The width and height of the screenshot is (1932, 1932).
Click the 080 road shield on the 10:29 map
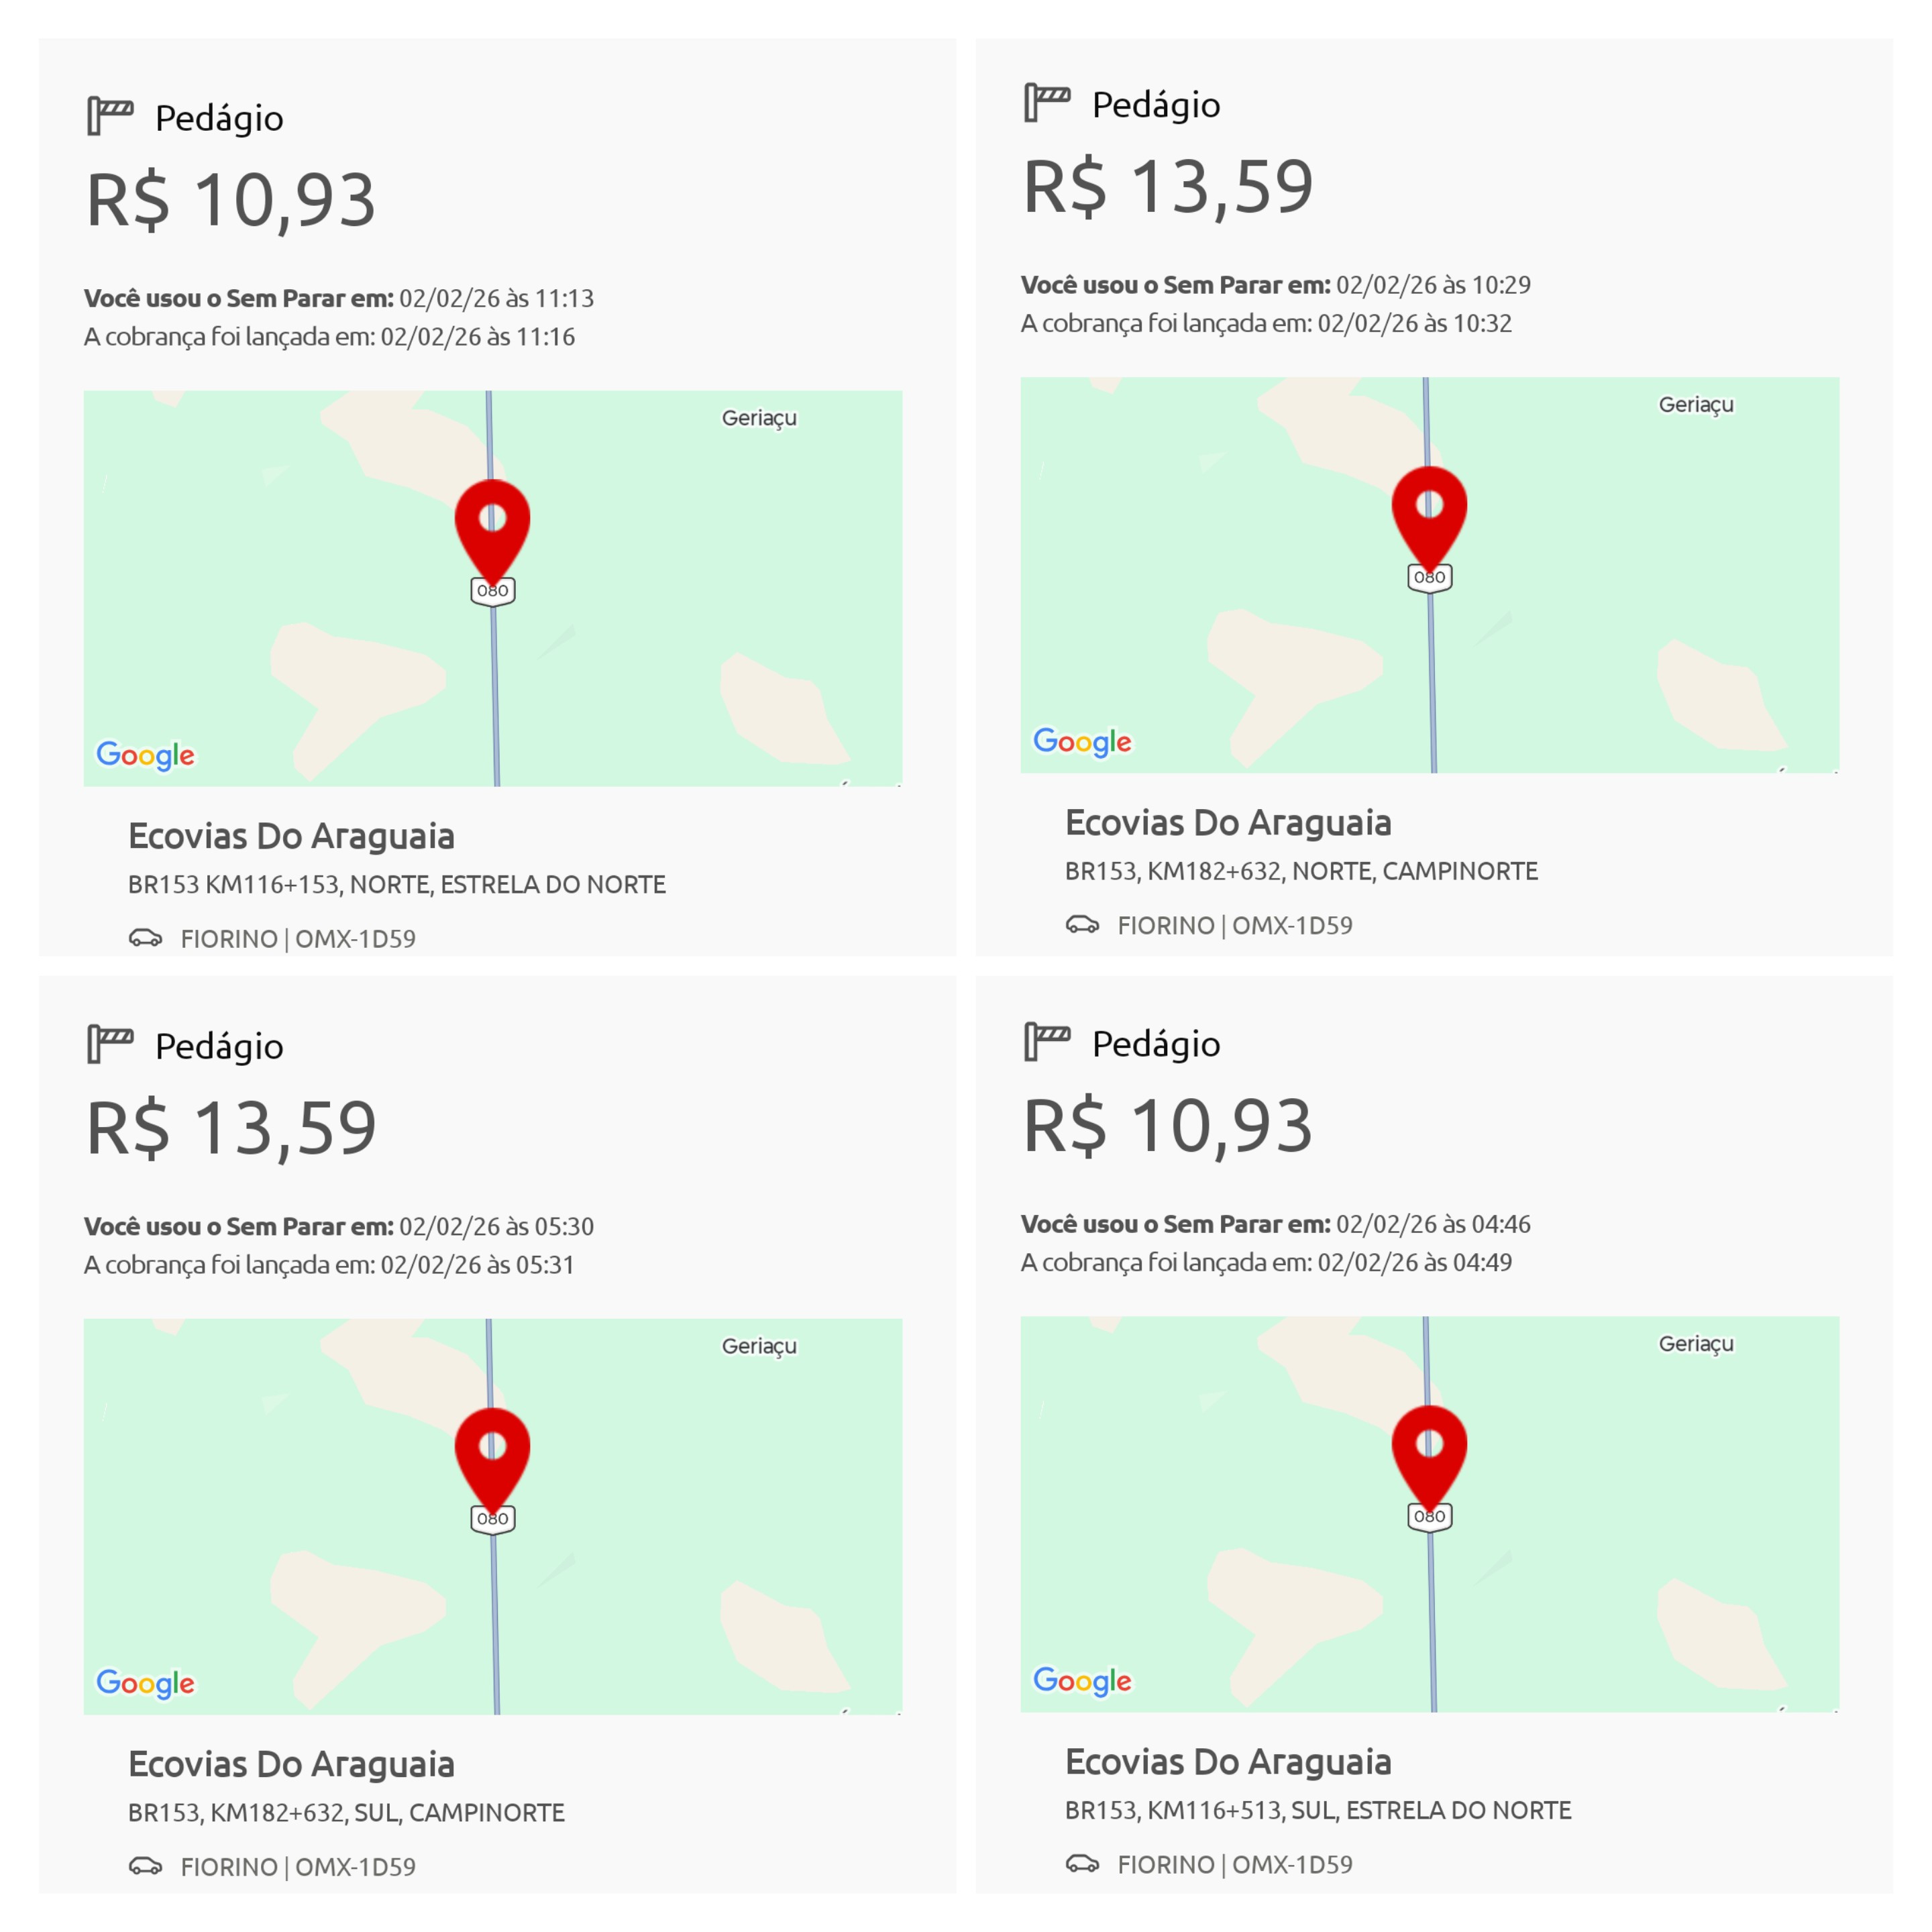tap(1429, 578)
